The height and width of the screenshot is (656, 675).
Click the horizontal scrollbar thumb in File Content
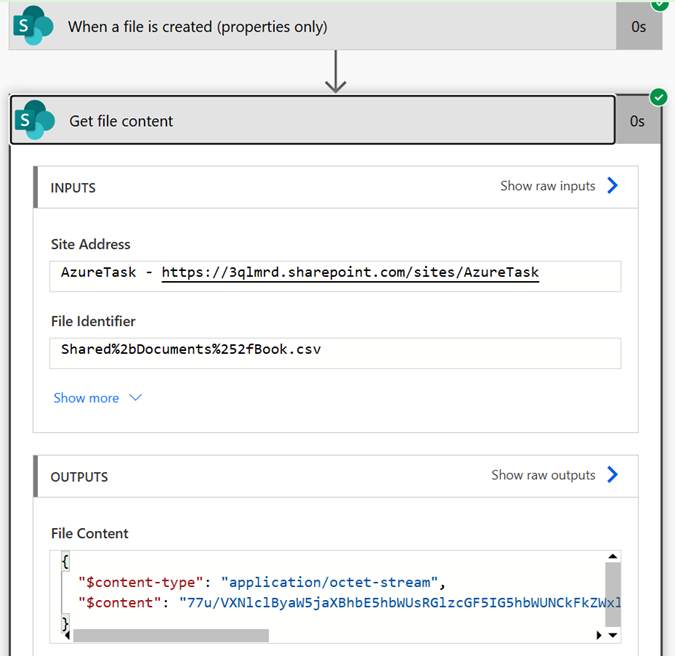171,635
